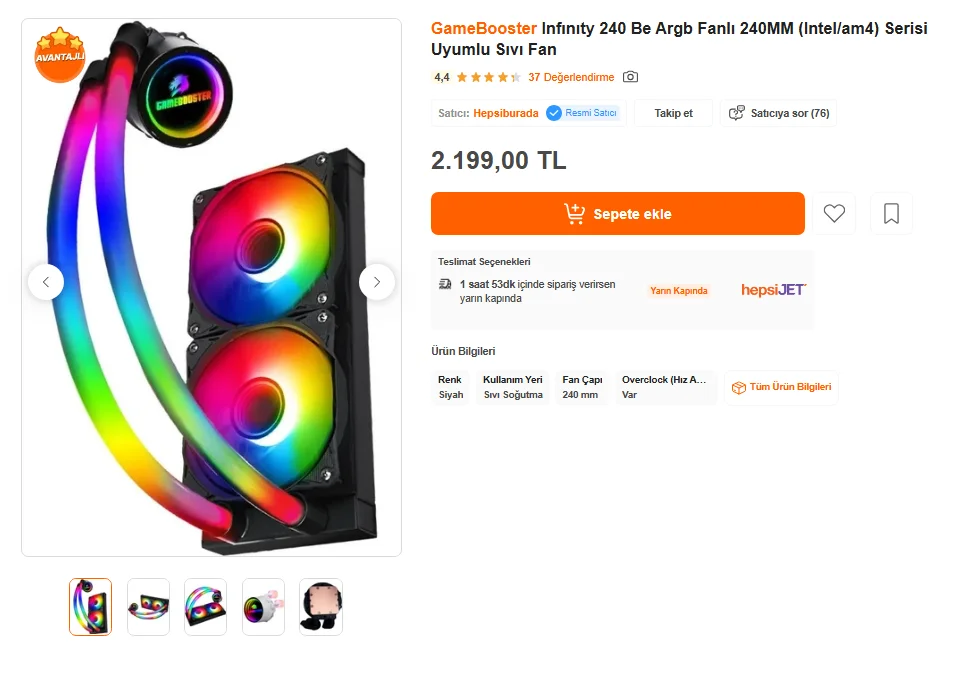Click the heart favorite icon

tap(834, 213)
